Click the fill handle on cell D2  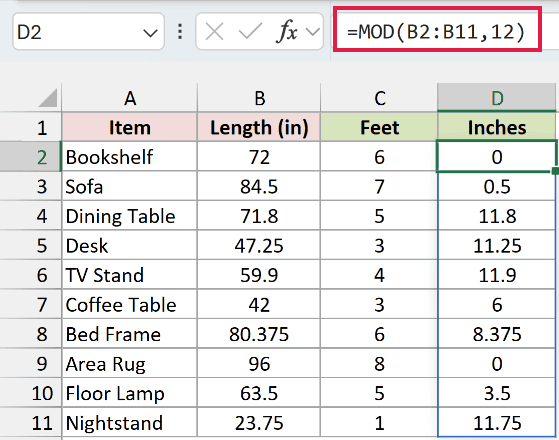[555, 171]
